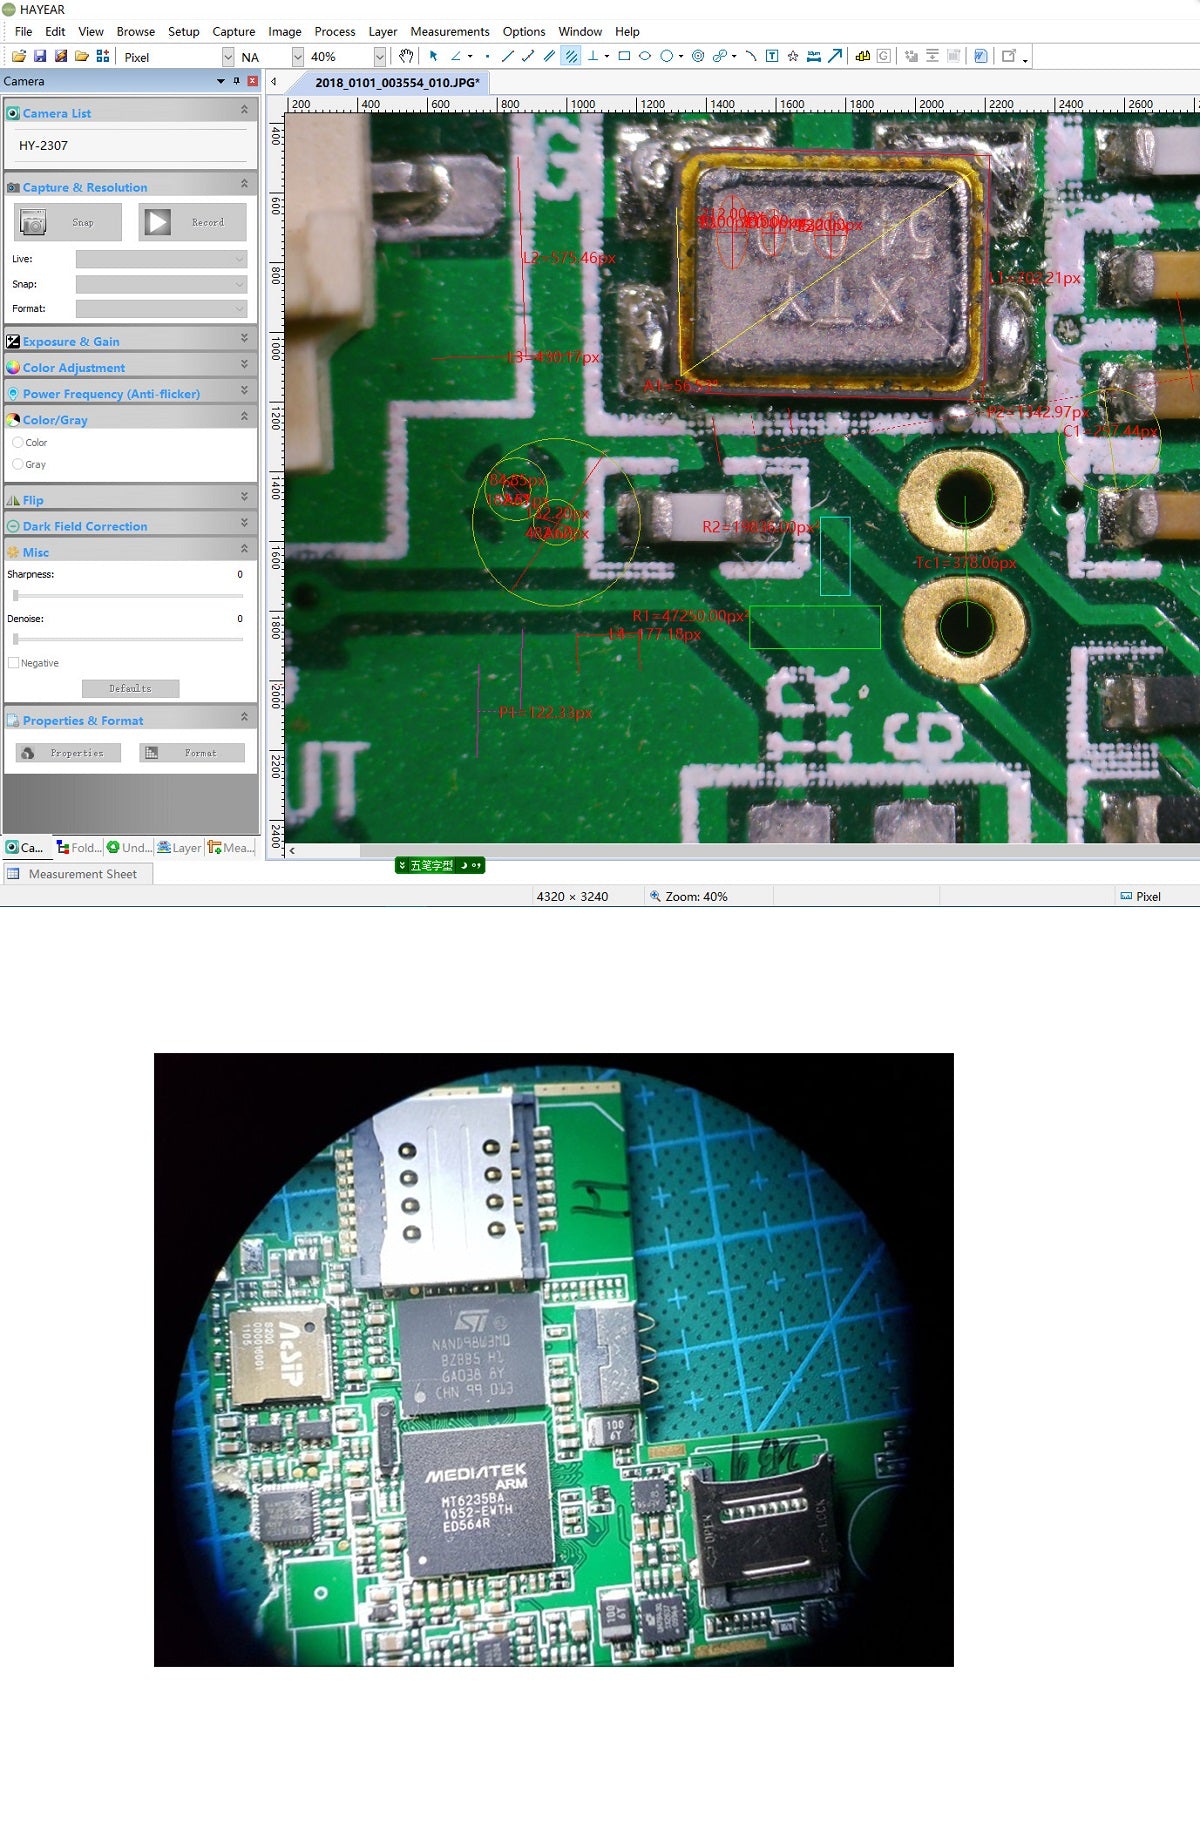This screenshot has height=1840, width=1200.
Task: Choose the polygon star tool
Action: tap(793, 57)
